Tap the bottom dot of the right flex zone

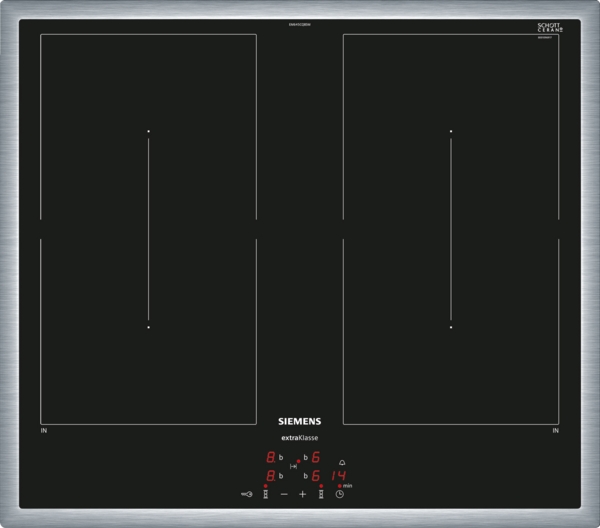[x=451, y=327]
